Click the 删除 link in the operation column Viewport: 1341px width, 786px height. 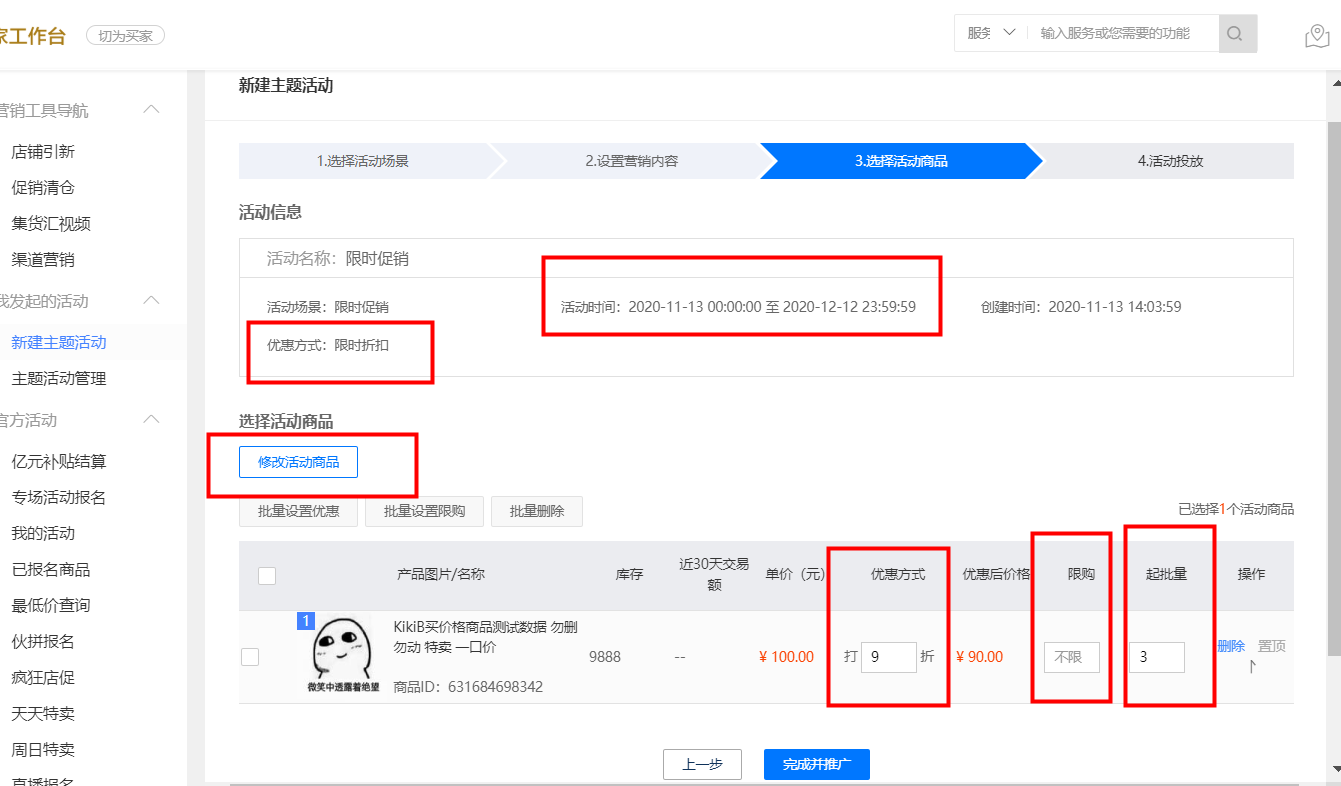[1230, 646]
